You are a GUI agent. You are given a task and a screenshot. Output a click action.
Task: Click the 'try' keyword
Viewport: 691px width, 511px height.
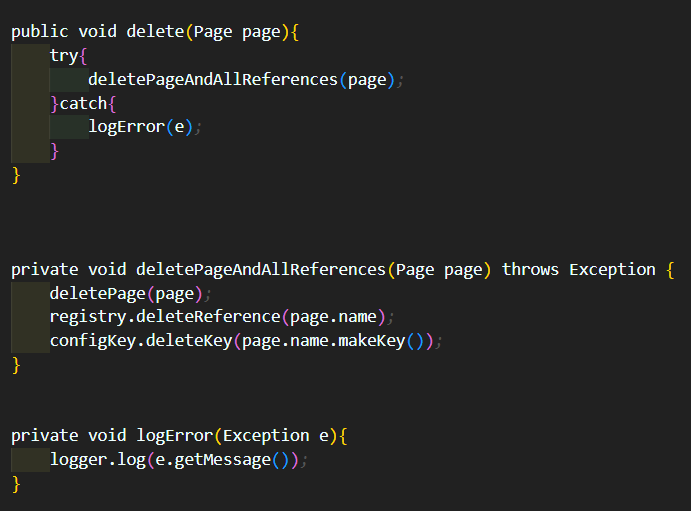coord(64,56)
